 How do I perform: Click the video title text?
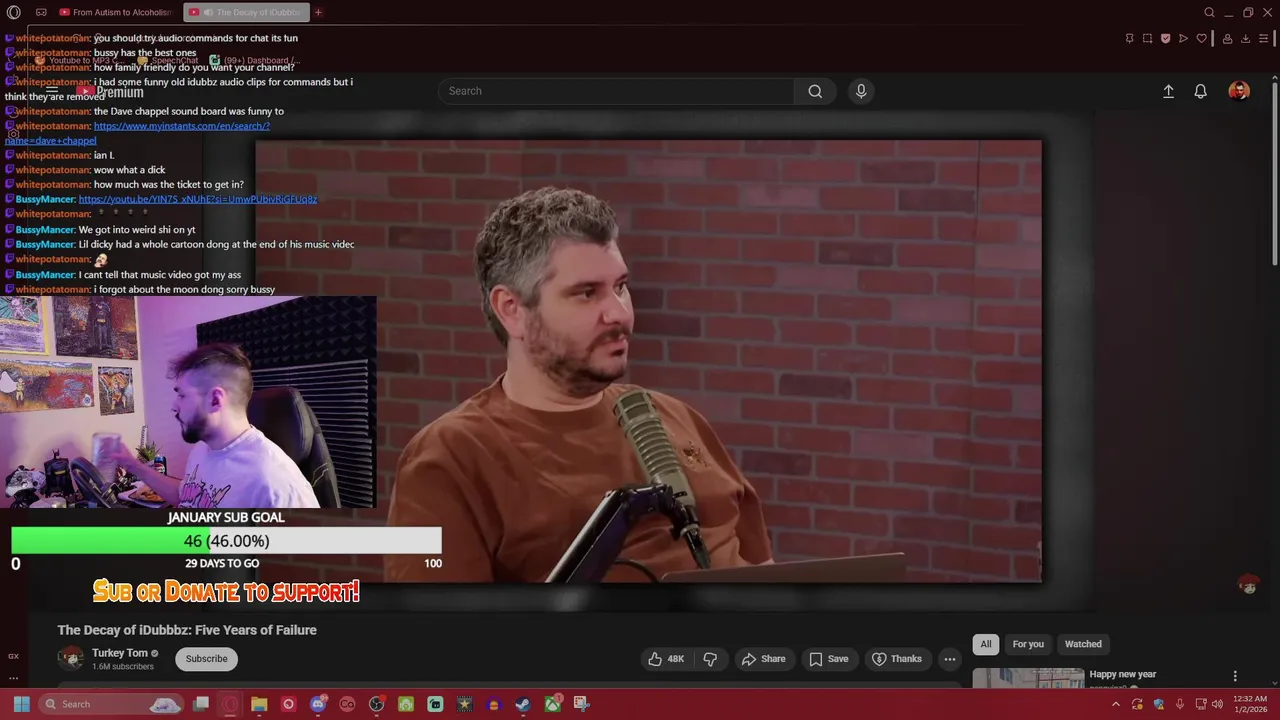click(187, 630)
